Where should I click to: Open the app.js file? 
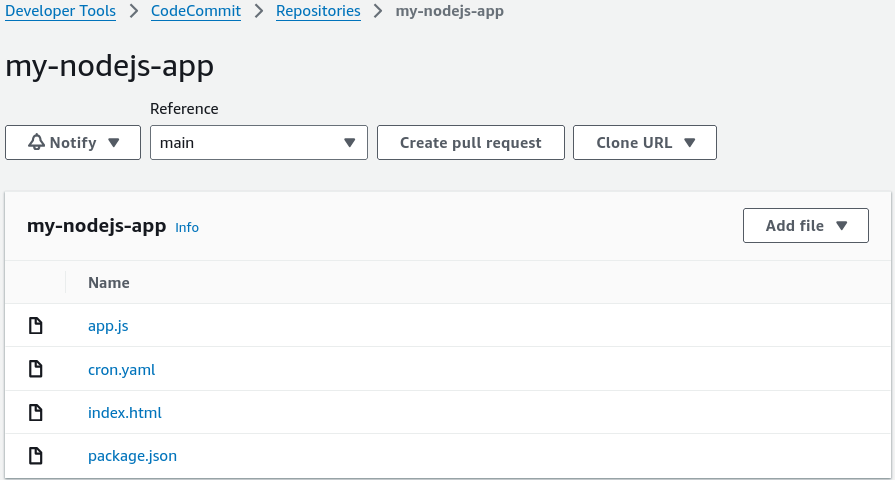pos(108,326)
